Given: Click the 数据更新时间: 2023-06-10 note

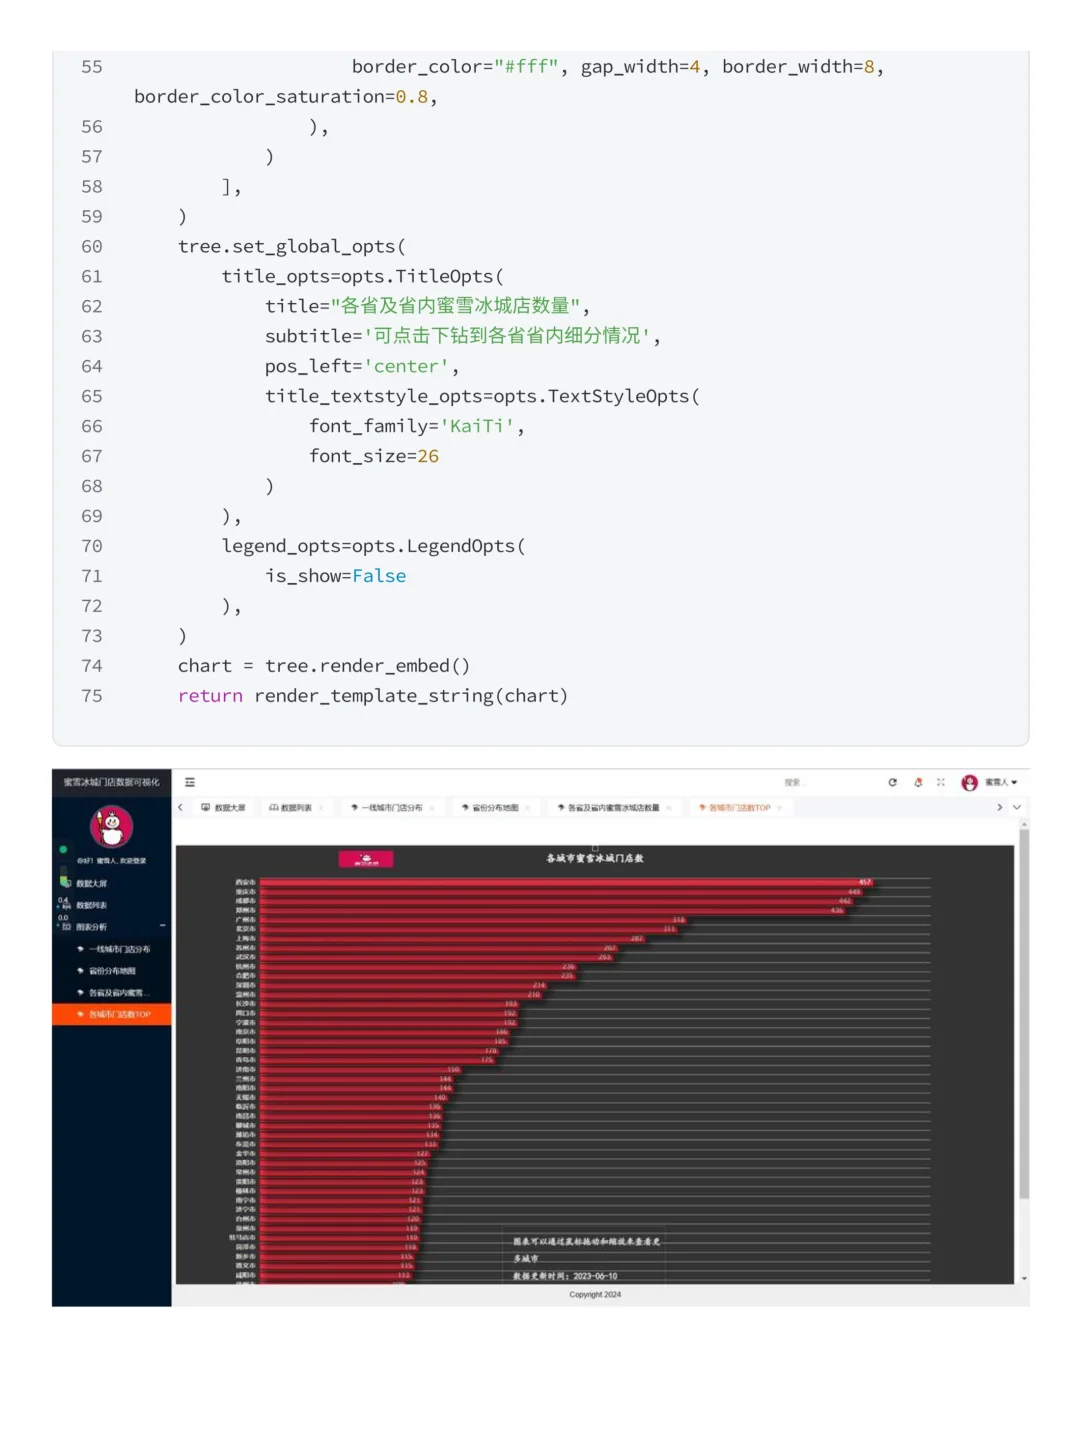Looking at the screenshot, I should pos(565,1276).
